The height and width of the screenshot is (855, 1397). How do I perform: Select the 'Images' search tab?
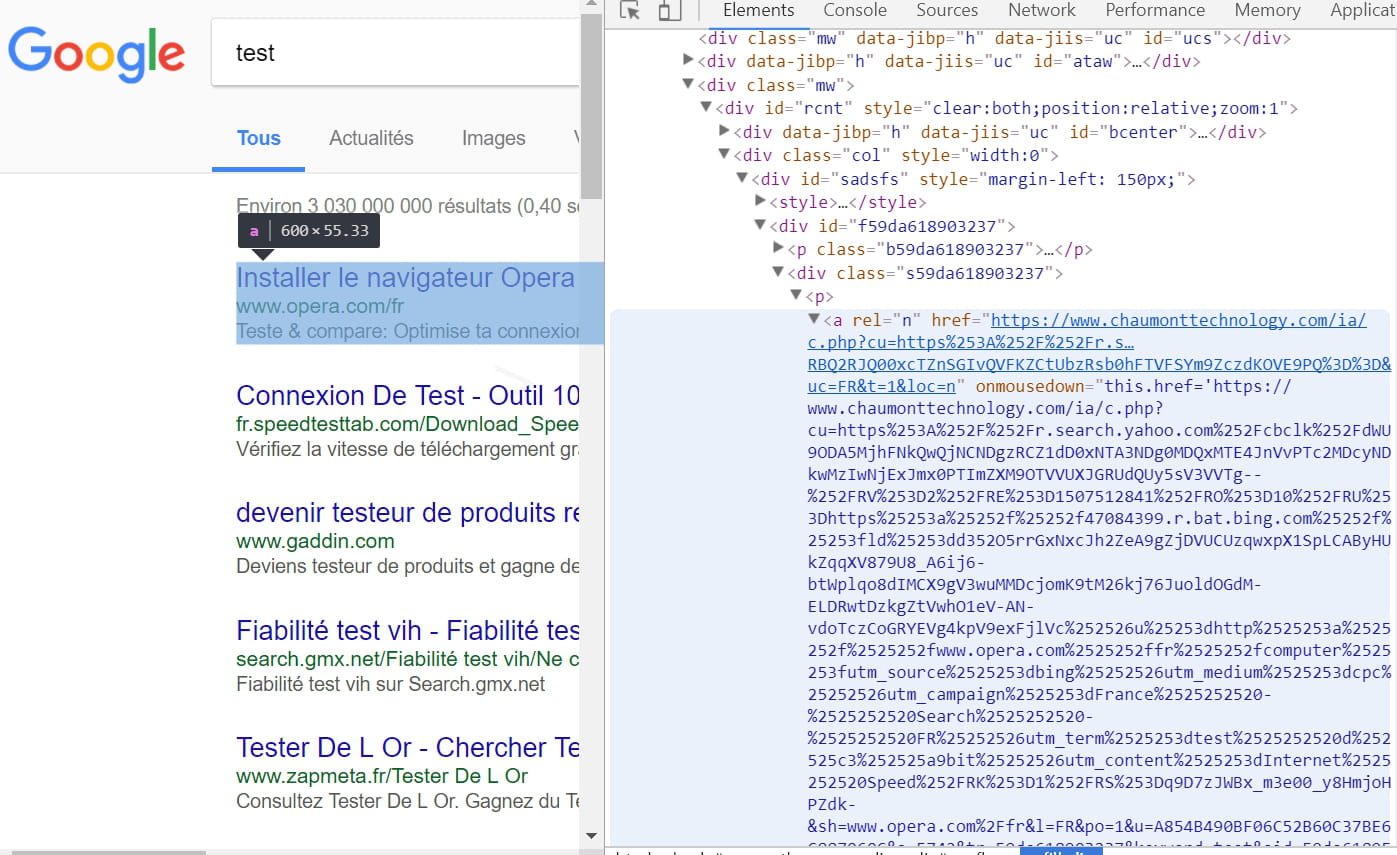(x=493, y=139)
